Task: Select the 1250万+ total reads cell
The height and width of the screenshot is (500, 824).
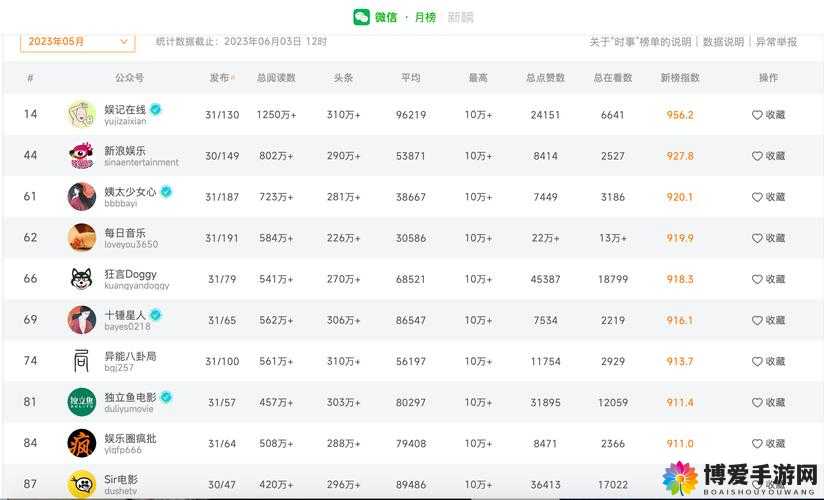Action: pyautogui.click(x=276, y=115)
